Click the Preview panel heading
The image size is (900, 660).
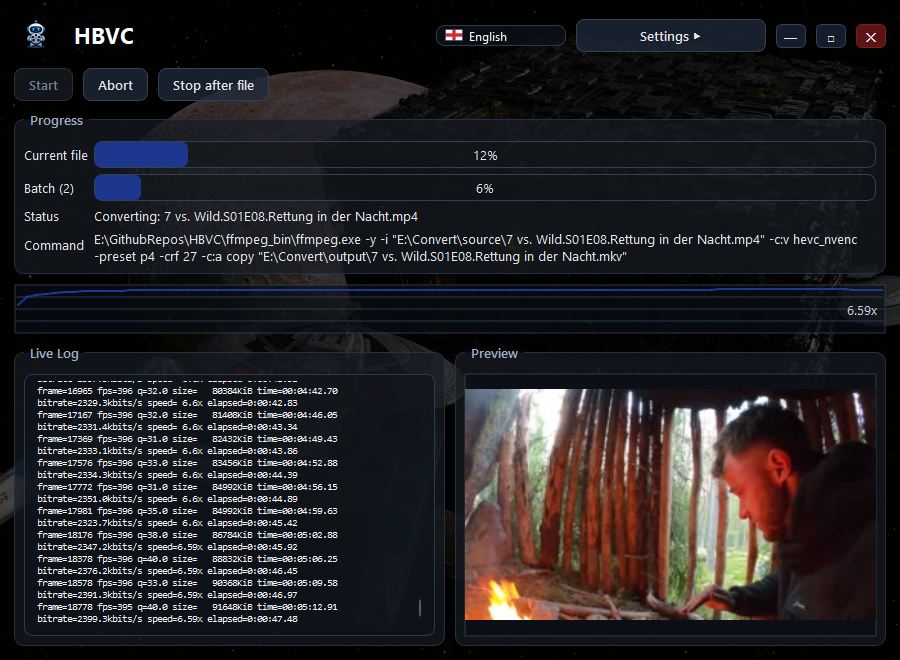494,354
